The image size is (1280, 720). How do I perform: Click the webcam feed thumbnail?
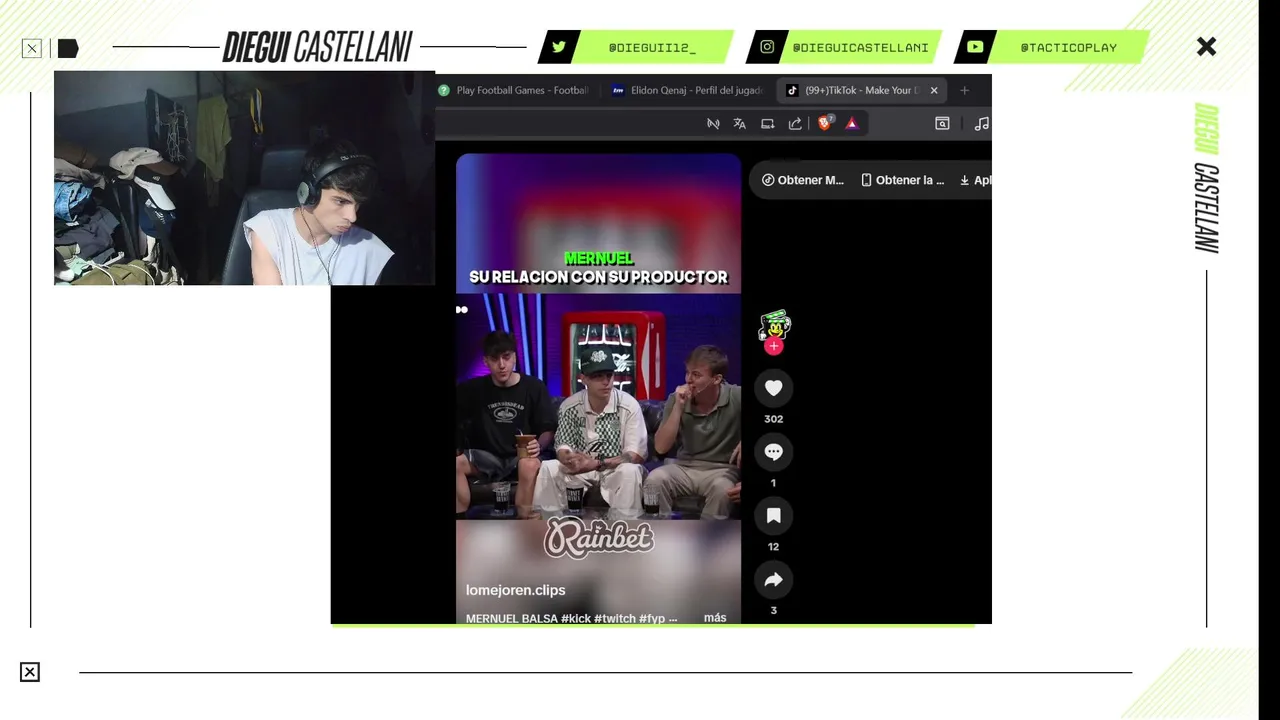[244, 178]
